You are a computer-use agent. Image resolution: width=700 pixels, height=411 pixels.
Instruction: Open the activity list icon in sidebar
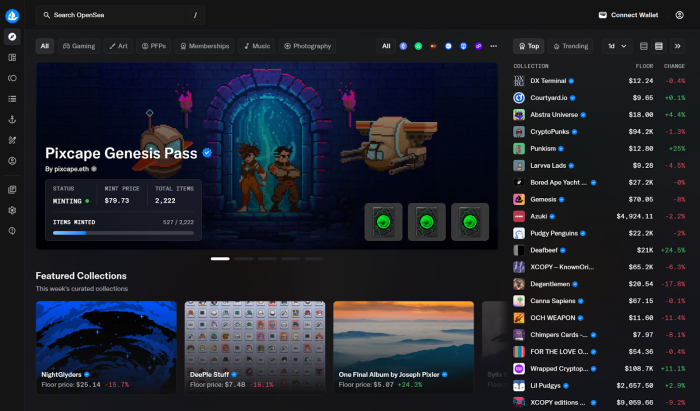pos(12,99)
